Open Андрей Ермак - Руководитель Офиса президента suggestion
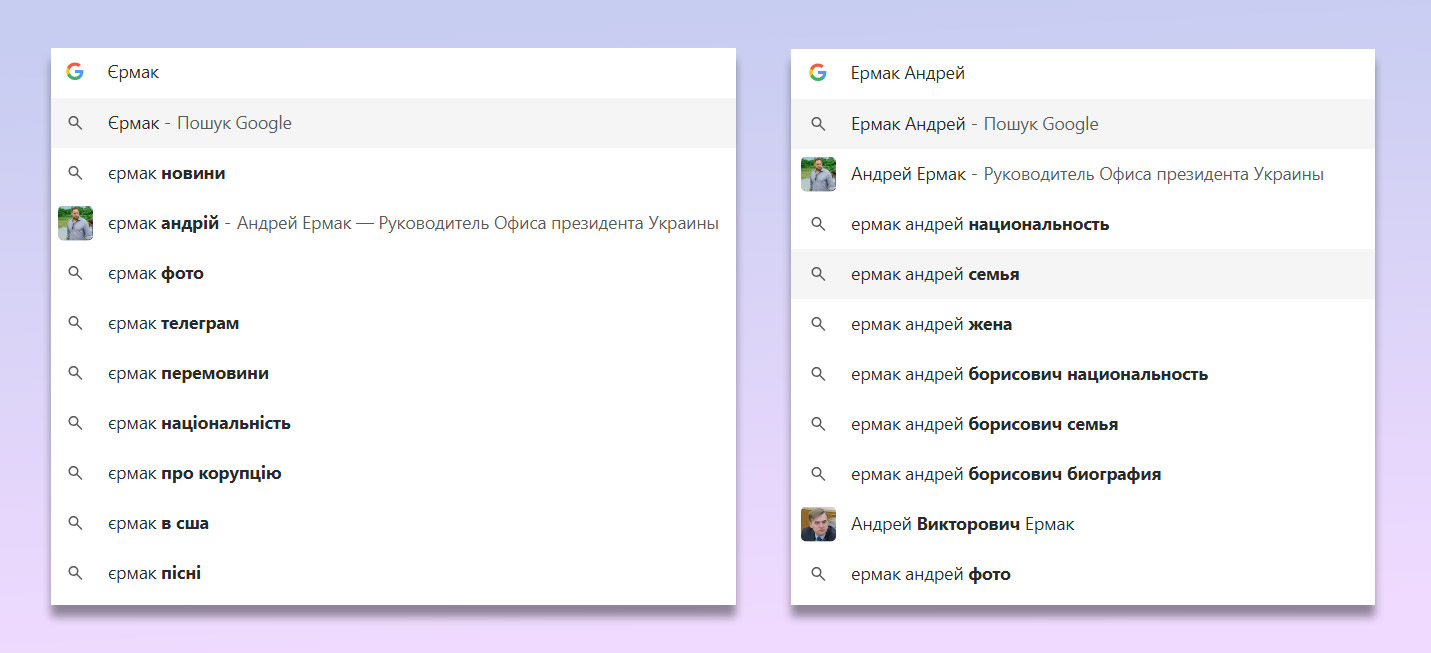This screenshot has width=1431, height=653. [x=1083, y=174]
